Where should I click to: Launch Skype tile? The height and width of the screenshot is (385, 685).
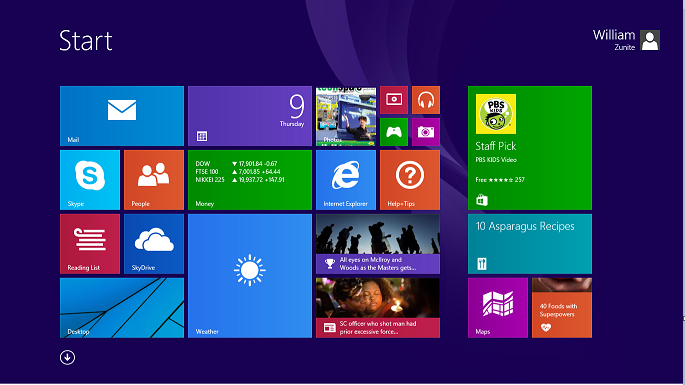coord(90,180)
